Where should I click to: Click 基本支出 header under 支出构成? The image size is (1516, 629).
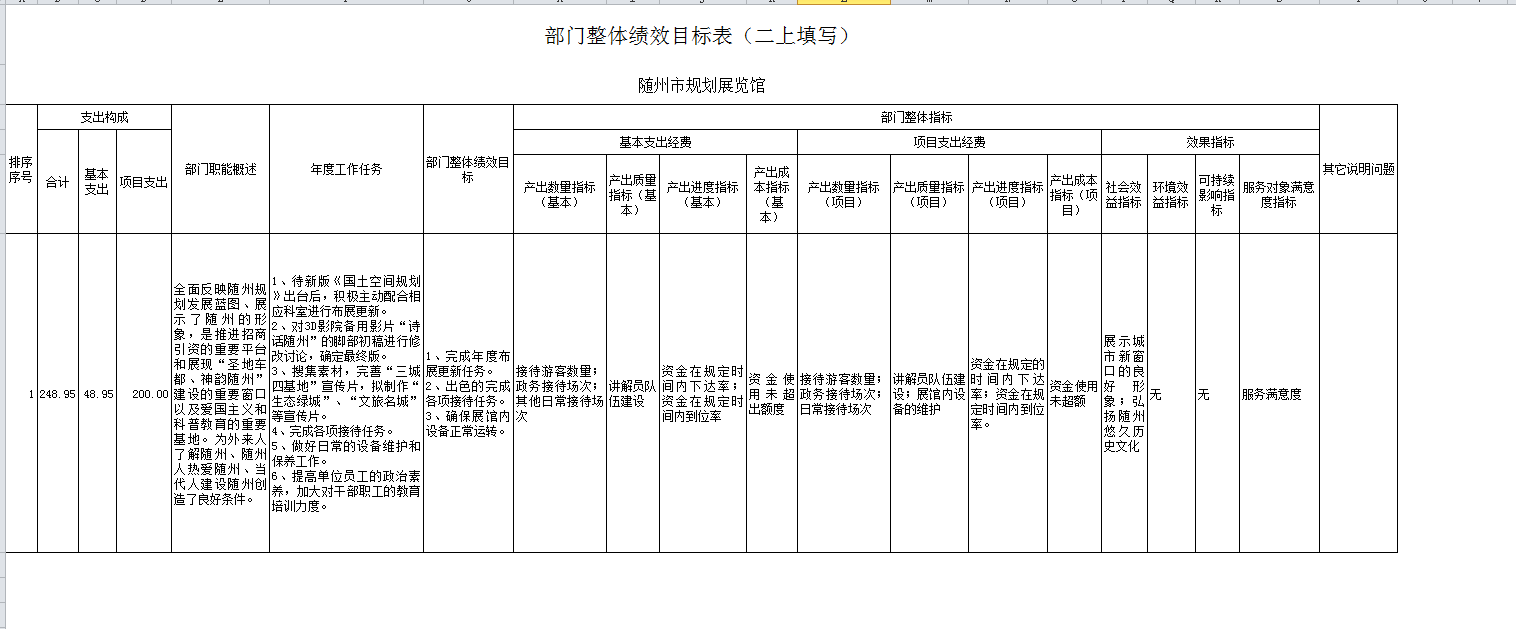click(x=97, y=182)
